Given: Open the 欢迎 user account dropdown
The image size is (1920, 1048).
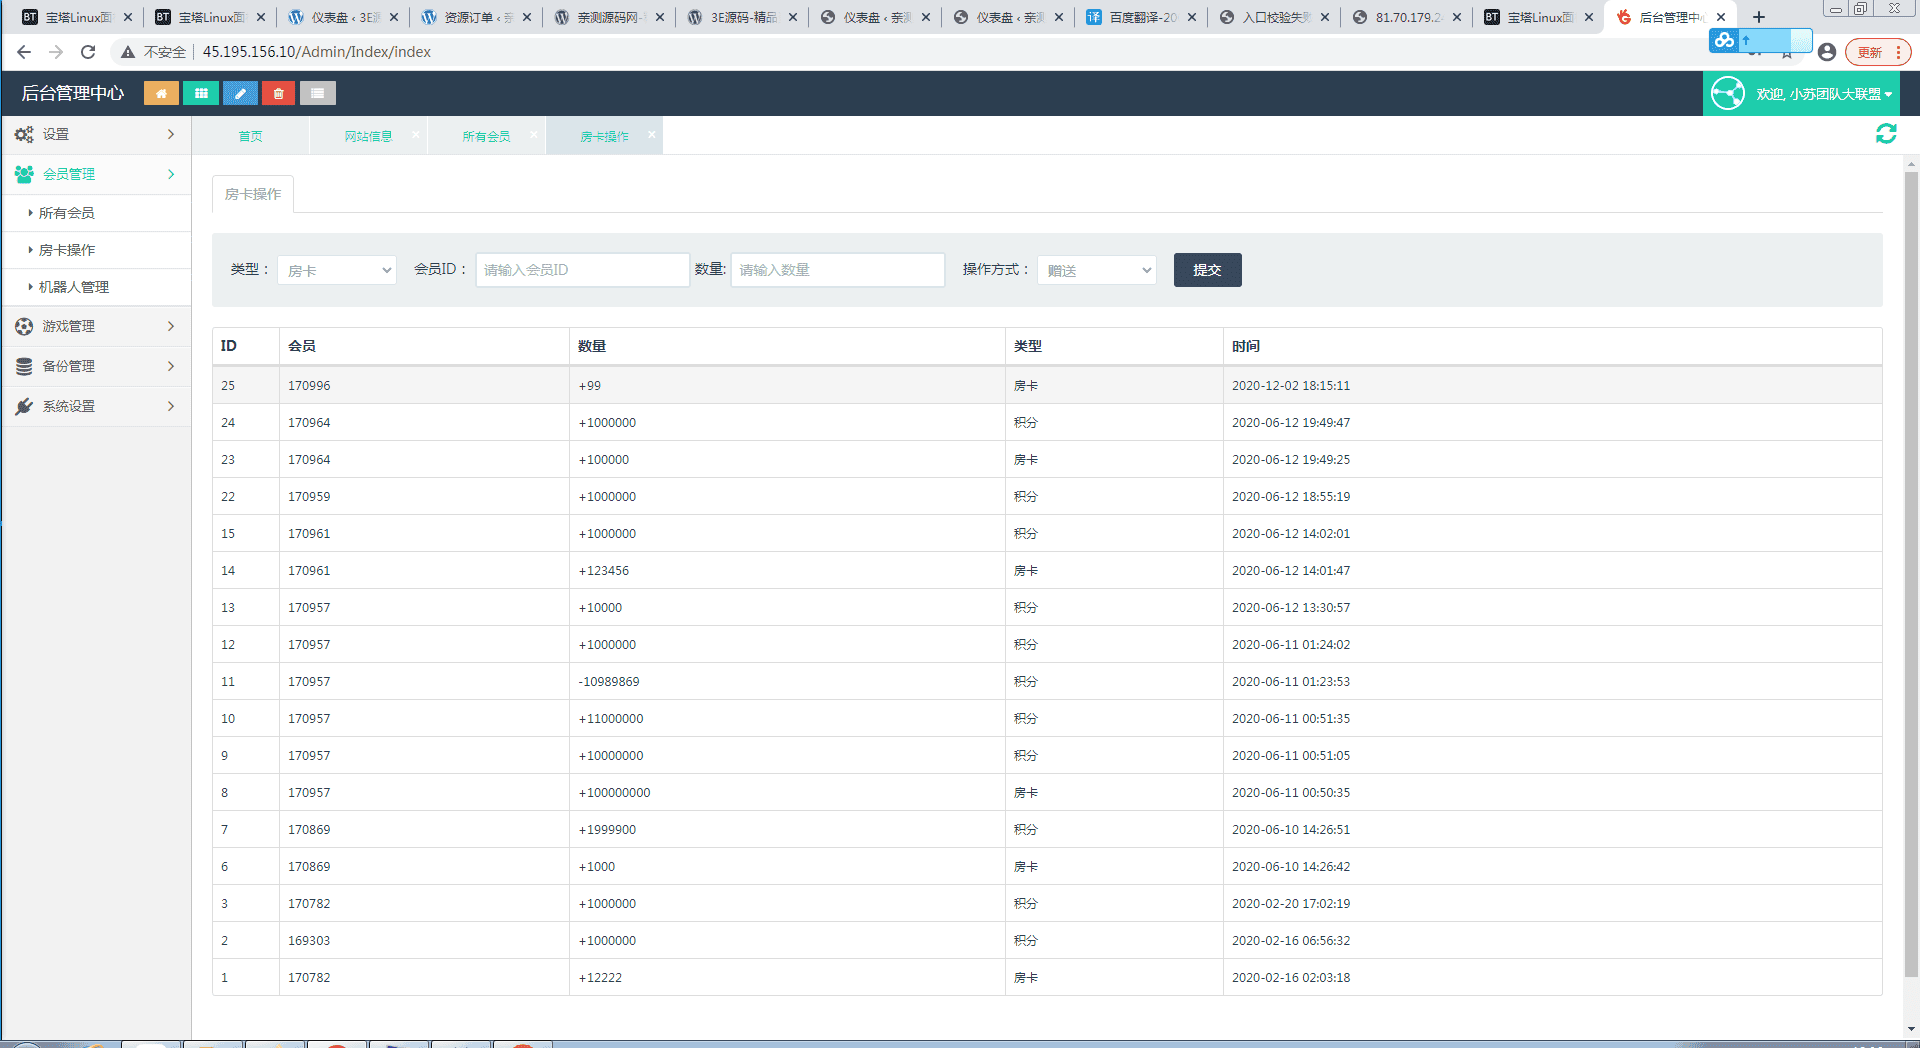Looking at the screenshot, I should [1802, 94].
